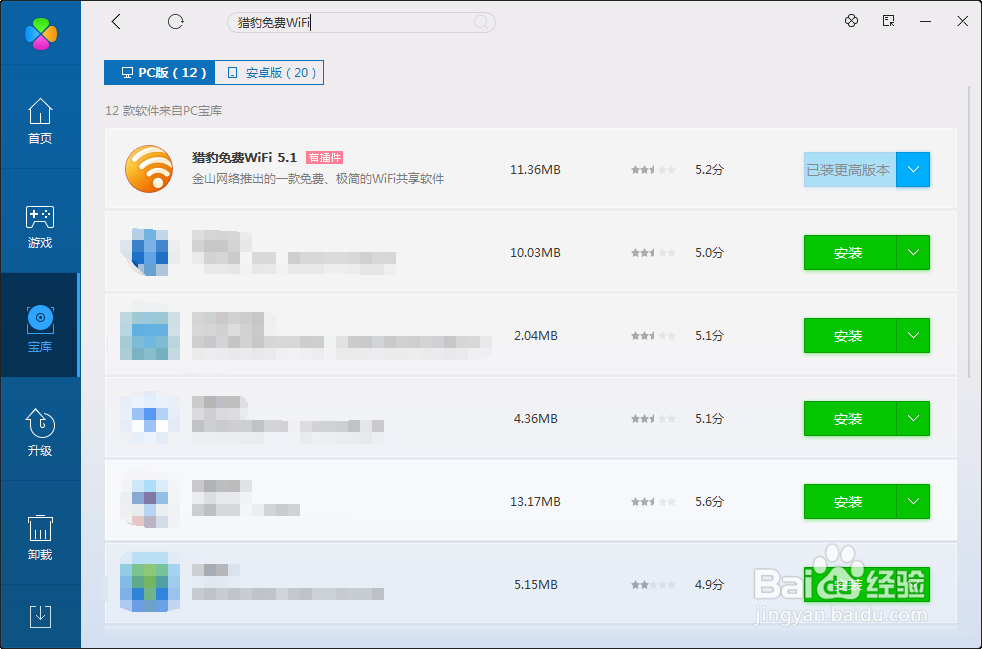Click the 12 款软件来自PC宝库 label
The image size is (982, 649).
click(x=163, y=111)
